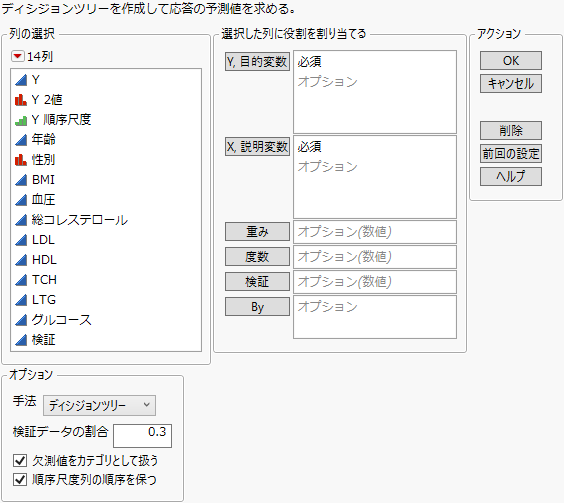Select column name LTG

coord(44,300)
